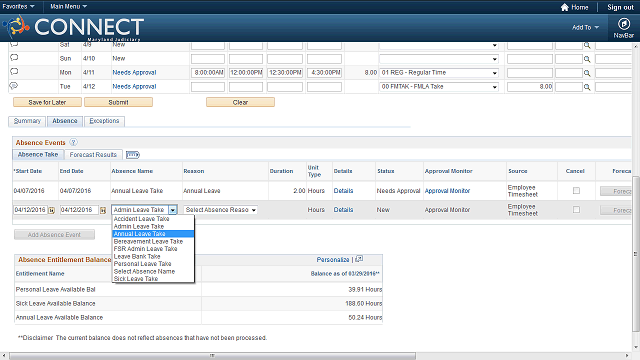
Task: Expand the Add To dropdown
Action: (x=585, y=27)
